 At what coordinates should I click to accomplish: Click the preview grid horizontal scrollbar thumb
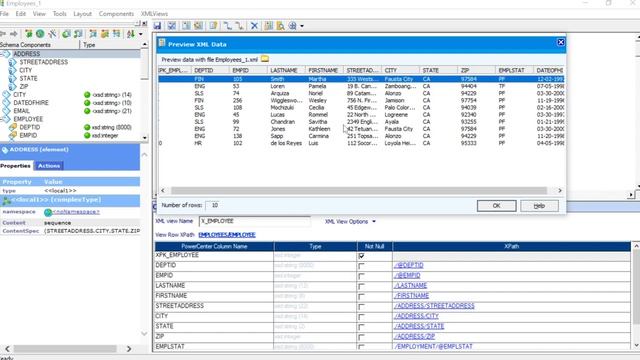359,191
